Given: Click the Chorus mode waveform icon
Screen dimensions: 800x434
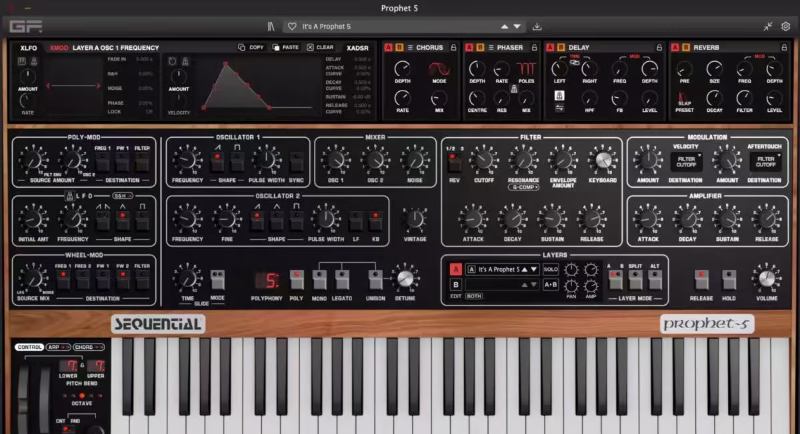Looking at the screenshot, I should 439,69.
